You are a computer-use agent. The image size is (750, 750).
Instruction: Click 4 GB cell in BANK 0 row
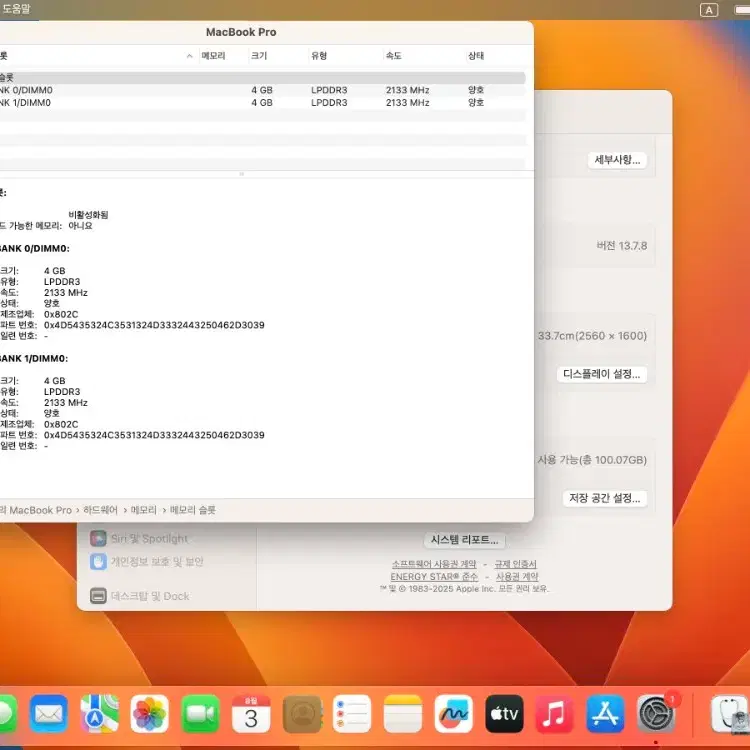point(262,90)
